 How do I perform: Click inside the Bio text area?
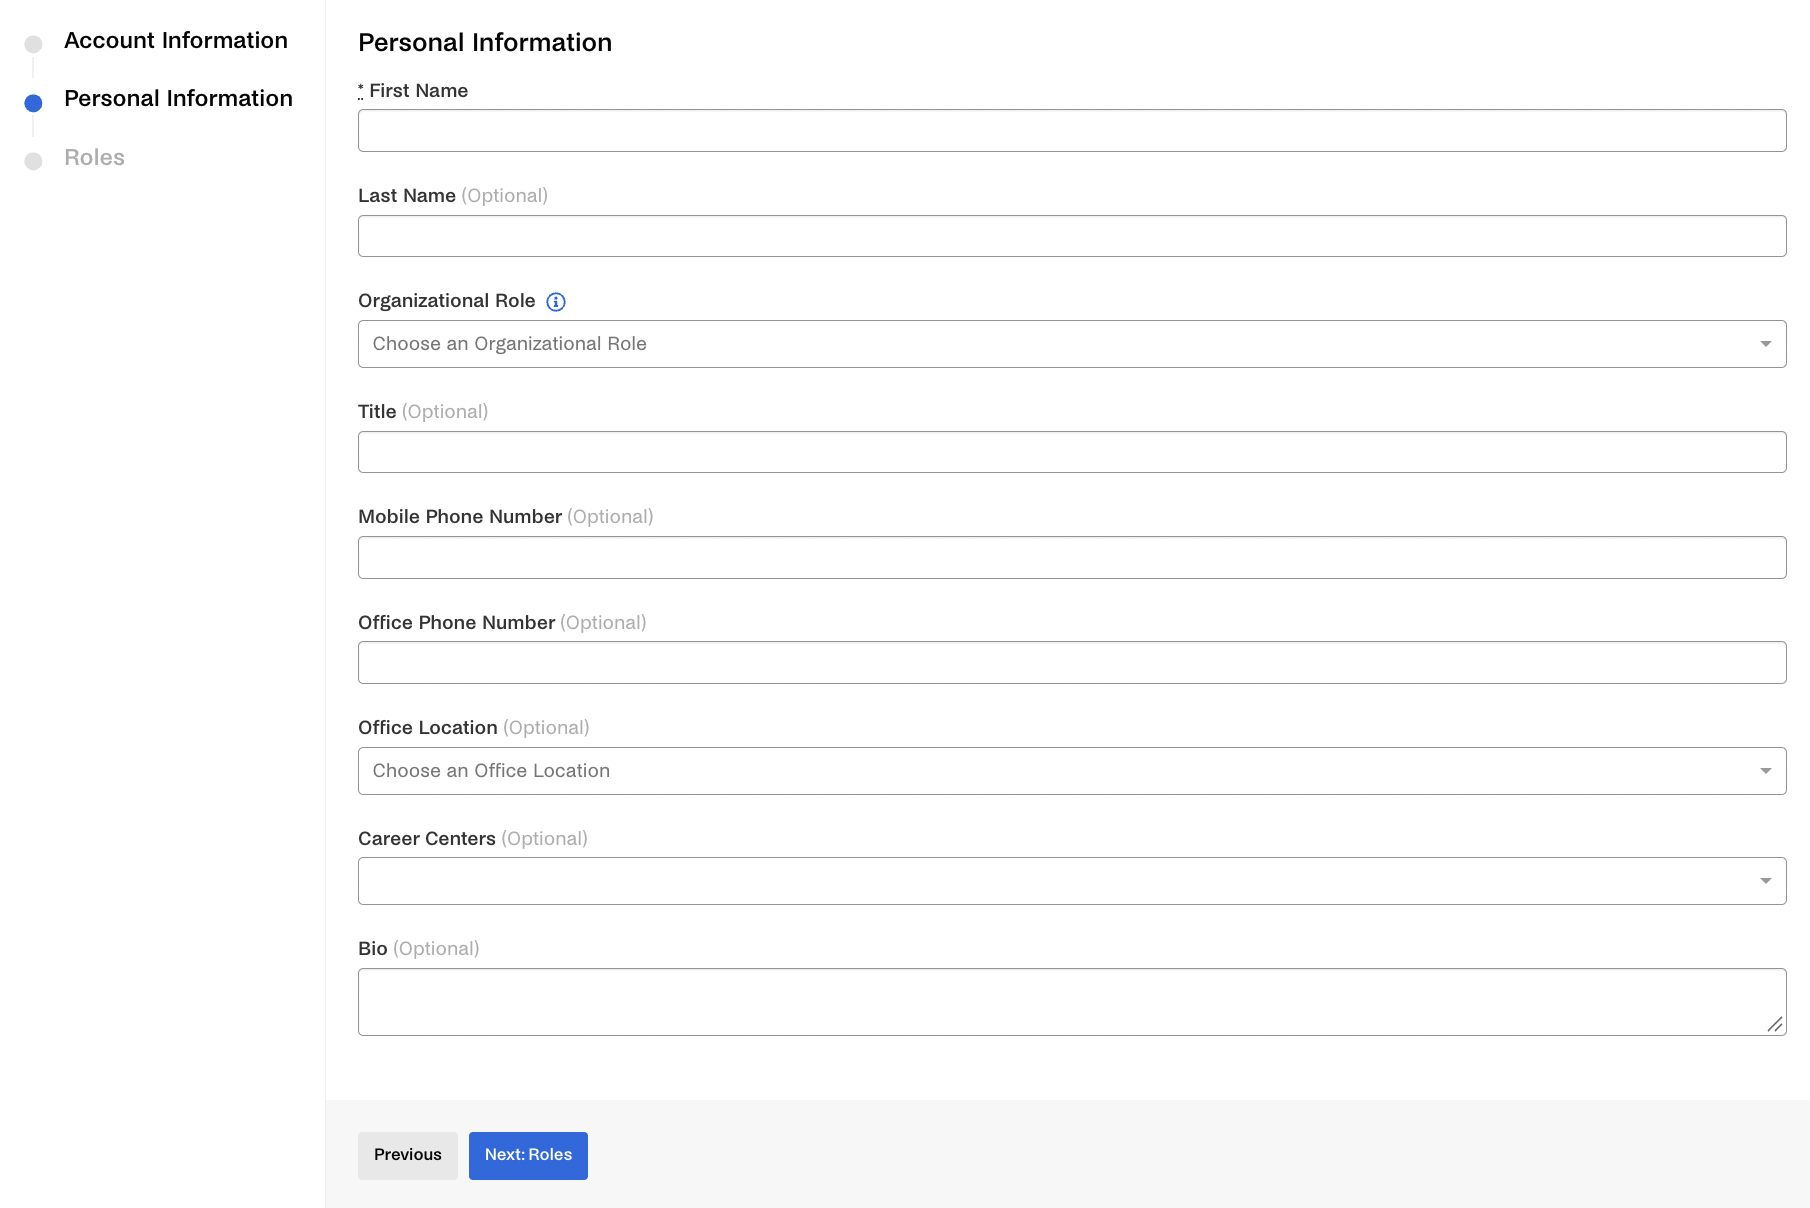1072,1002
